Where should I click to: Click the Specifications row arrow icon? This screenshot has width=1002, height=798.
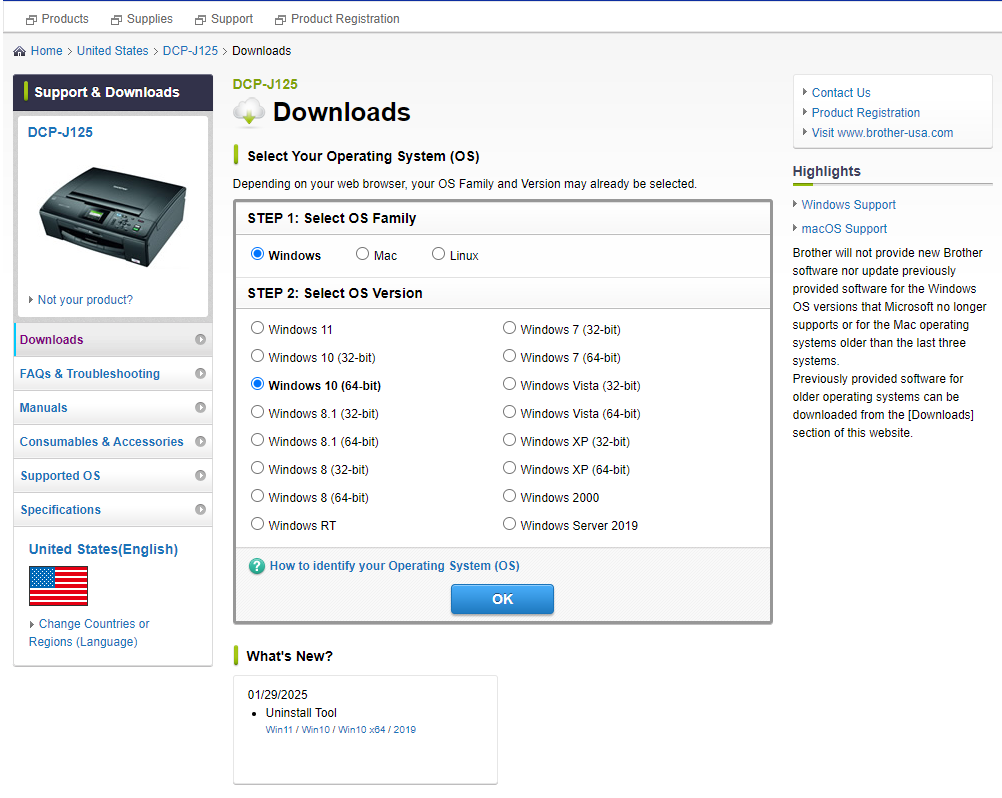click(x=200, y=509)
